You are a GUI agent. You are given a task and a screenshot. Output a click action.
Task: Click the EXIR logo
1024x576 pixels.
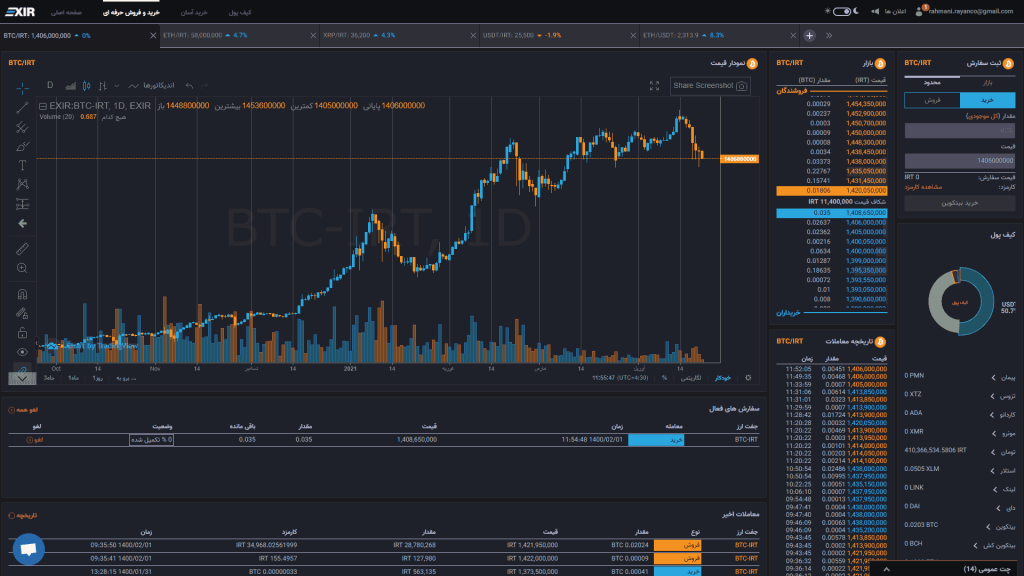pyautogui.click(x=20, y=12)
